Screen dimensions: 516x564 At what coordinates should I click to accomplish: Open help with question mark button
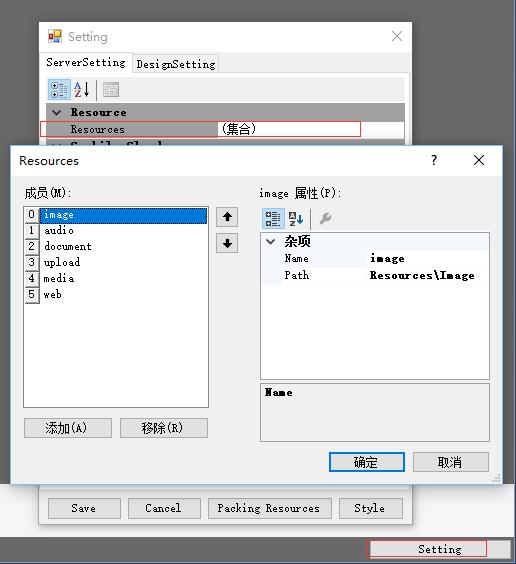pos(434,160)
